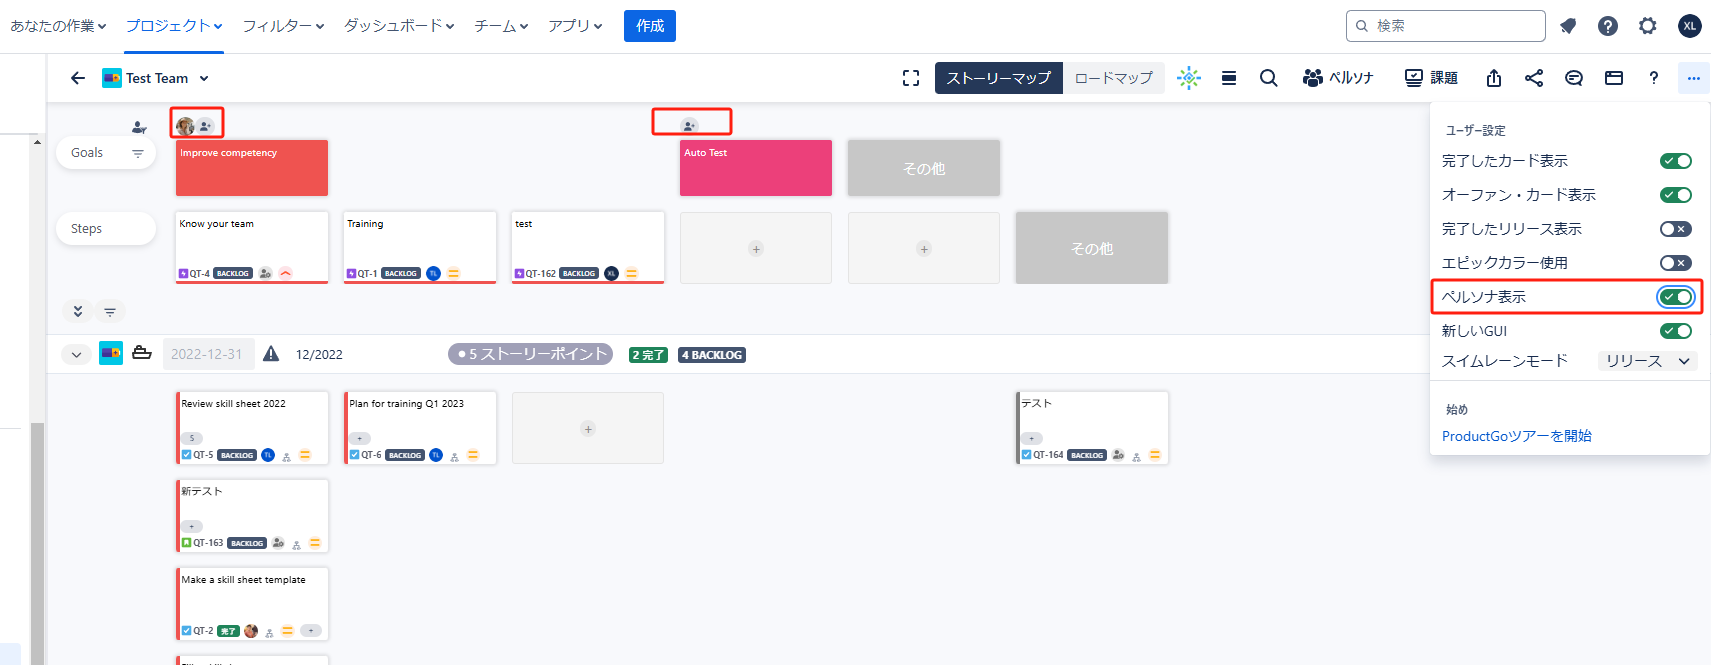This screenshot has width=1711, height=665.
Task: Collapse the 2022-12-31 release swimlane
Action: 76,354
